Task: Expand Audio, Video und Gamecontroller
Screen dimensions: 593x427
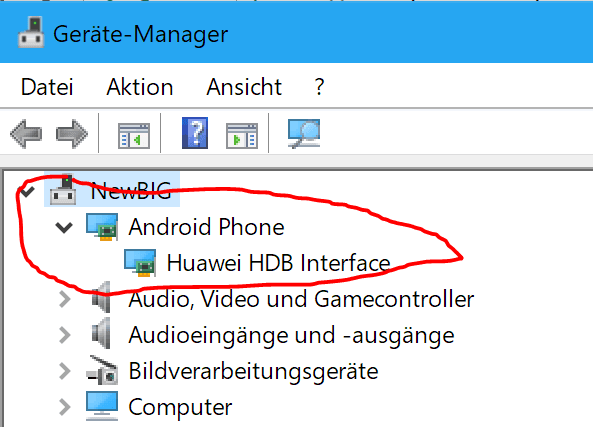Action: pos(65,299)
